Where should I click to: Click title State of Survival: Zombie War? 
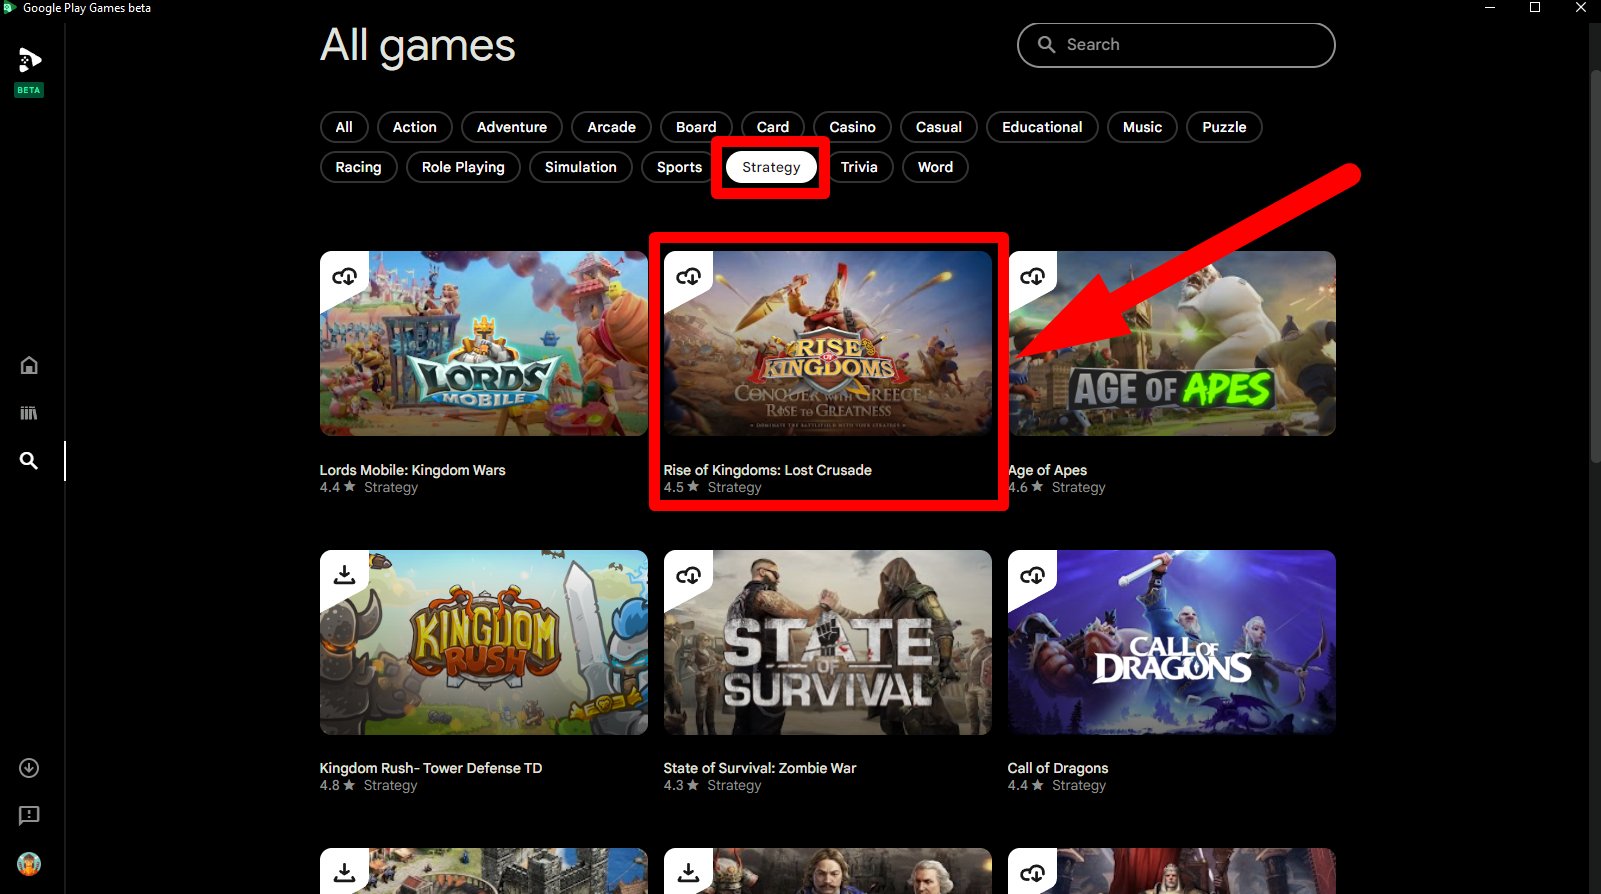coord(760,768)
